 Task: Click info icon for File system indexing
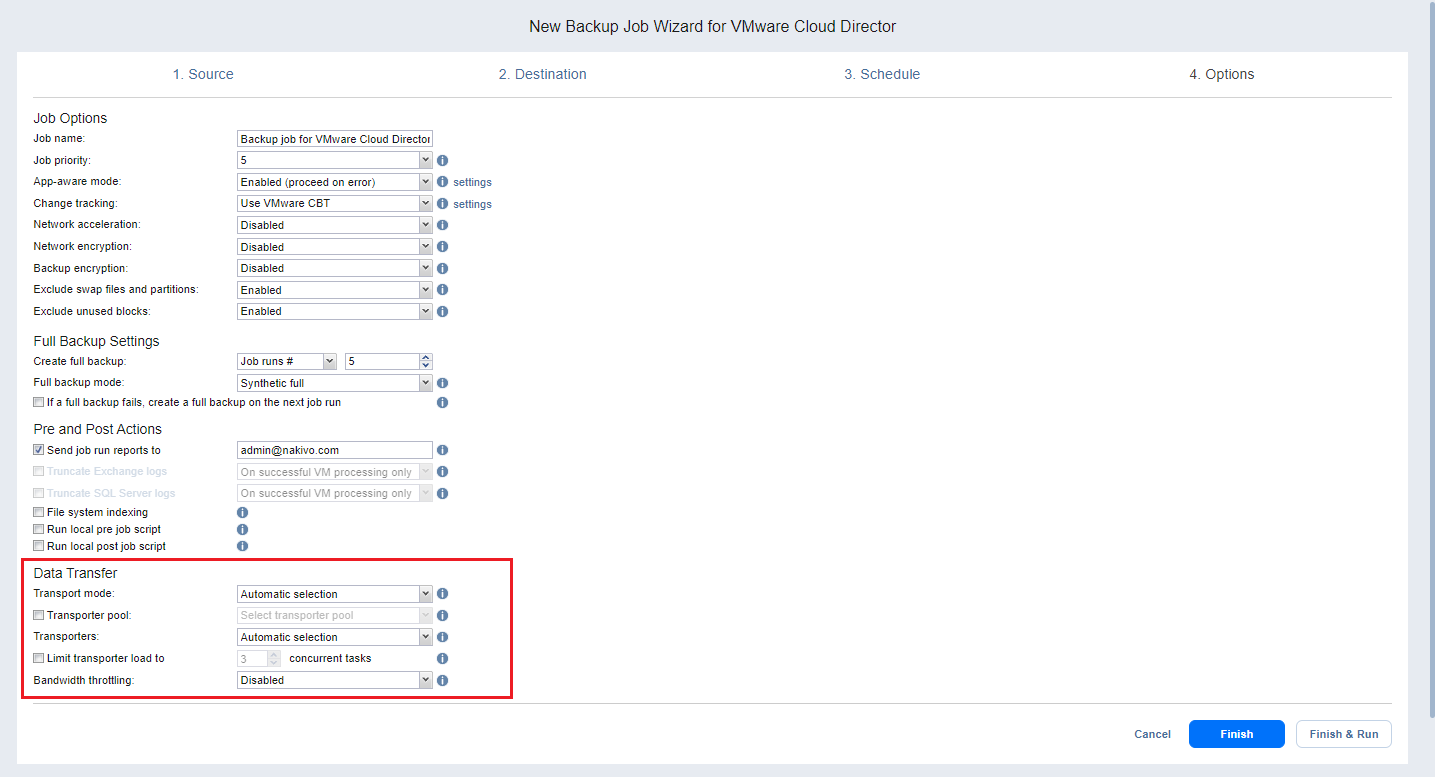pos(242,512)
